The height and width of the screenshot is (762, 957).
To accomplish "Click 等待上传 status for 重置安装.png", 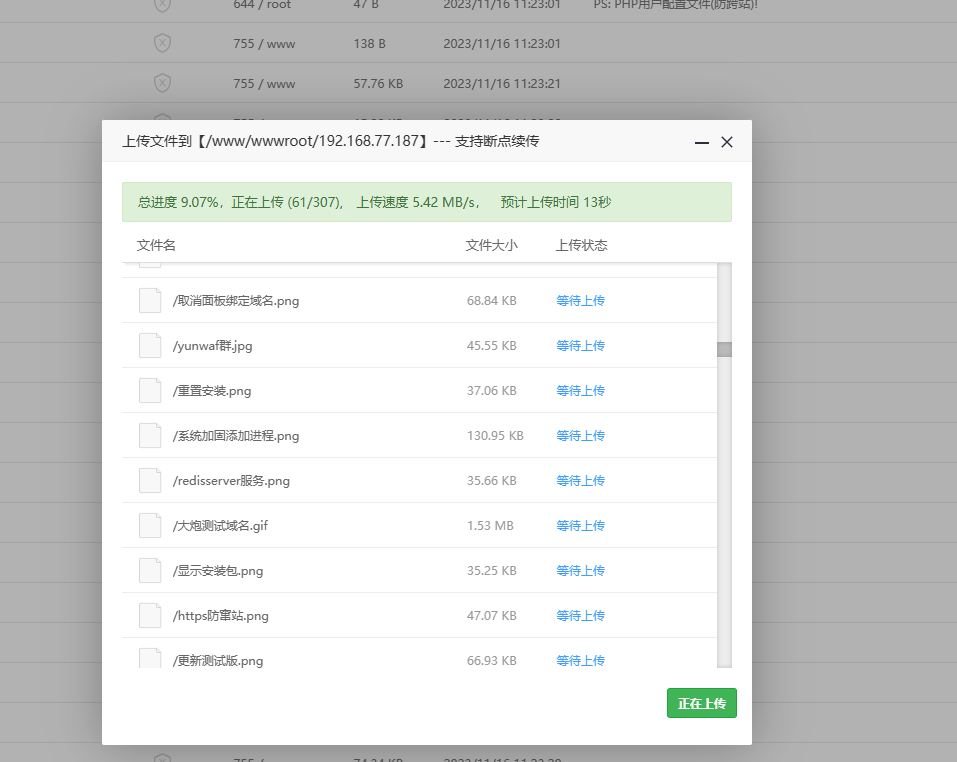I will (580, 390).
